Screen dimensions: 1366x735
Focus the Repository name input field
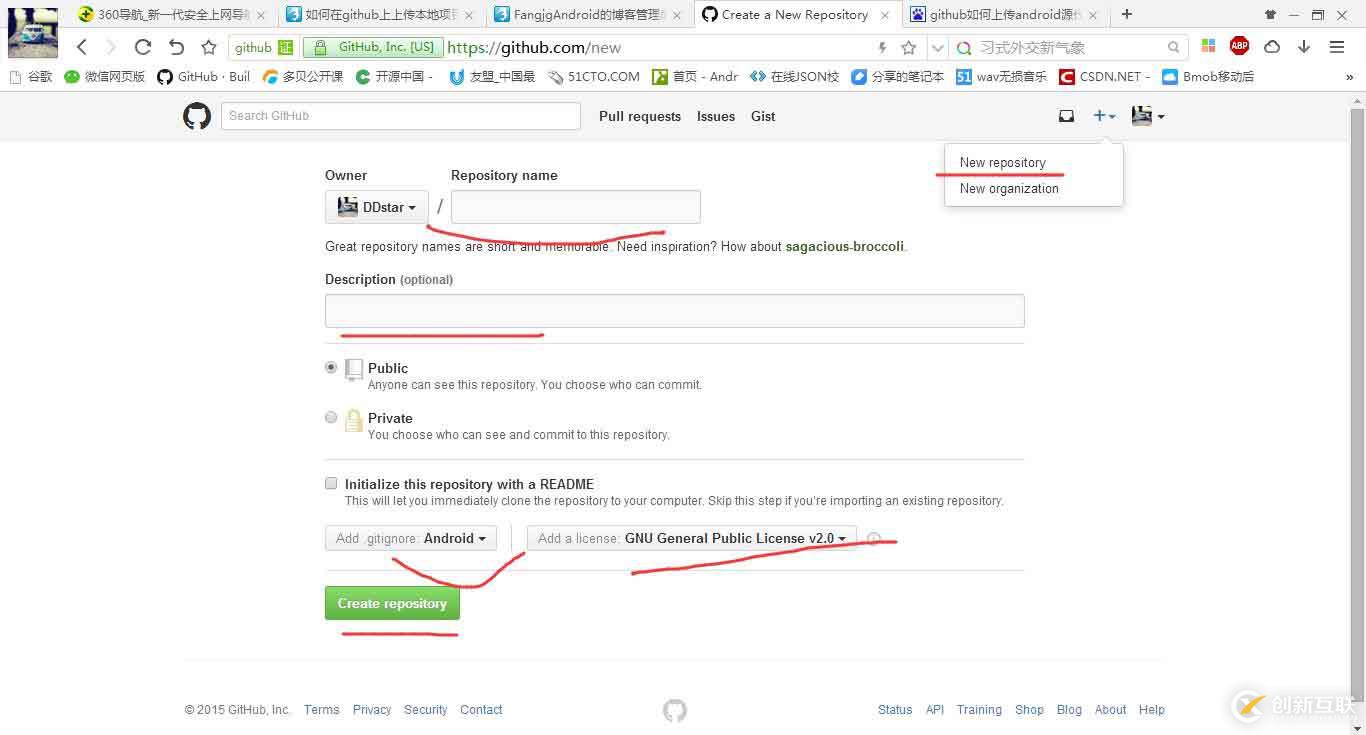[576, 207]
